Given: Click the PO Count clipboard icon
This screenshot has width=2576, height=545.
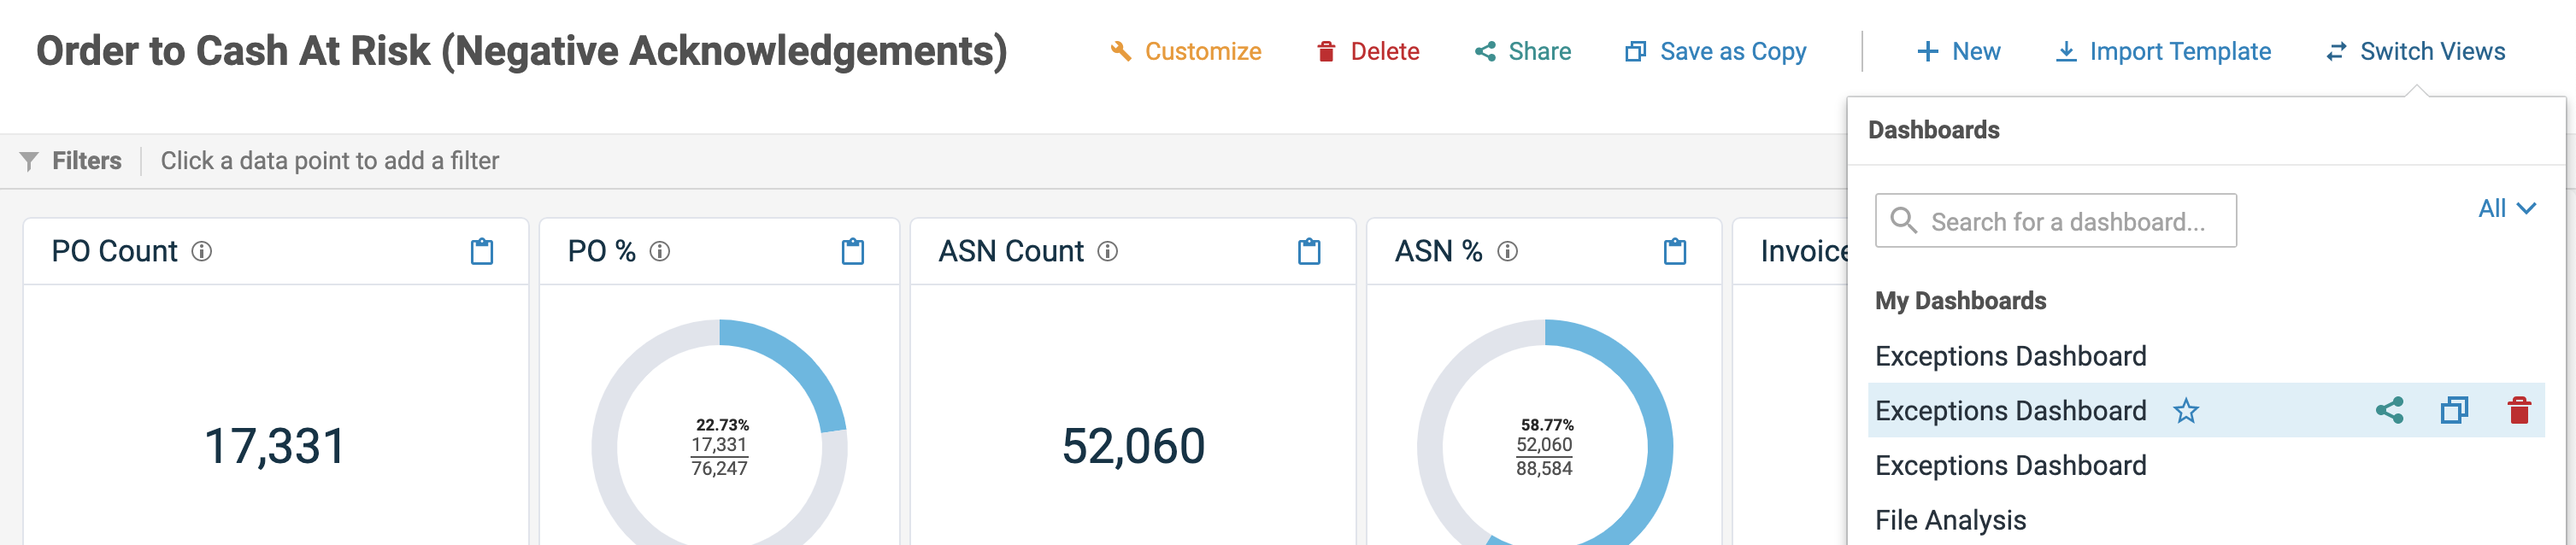Looking at the screenshot, I should pyautogui.click(x=482, y=251).
